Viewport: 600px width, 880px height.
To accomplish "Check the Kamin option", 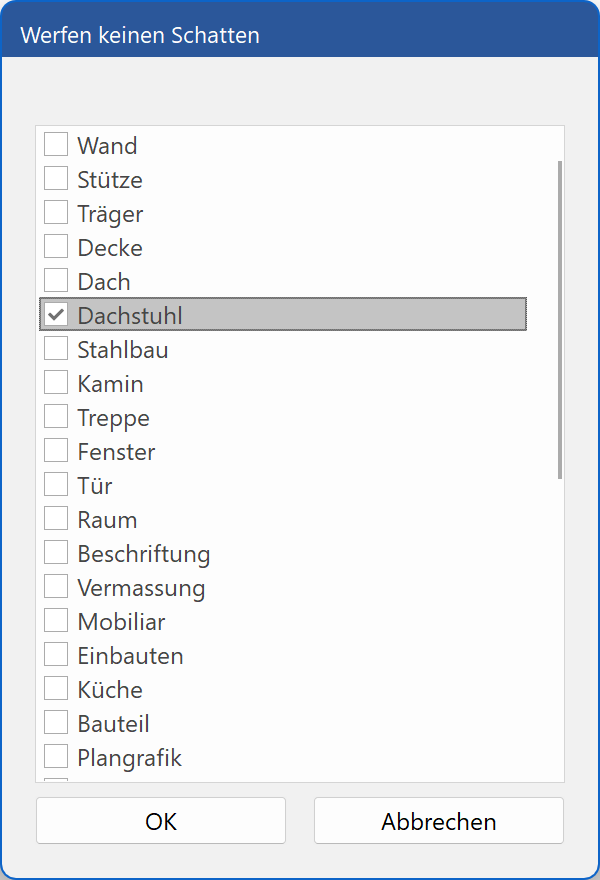I will click(x=56, y=383).
